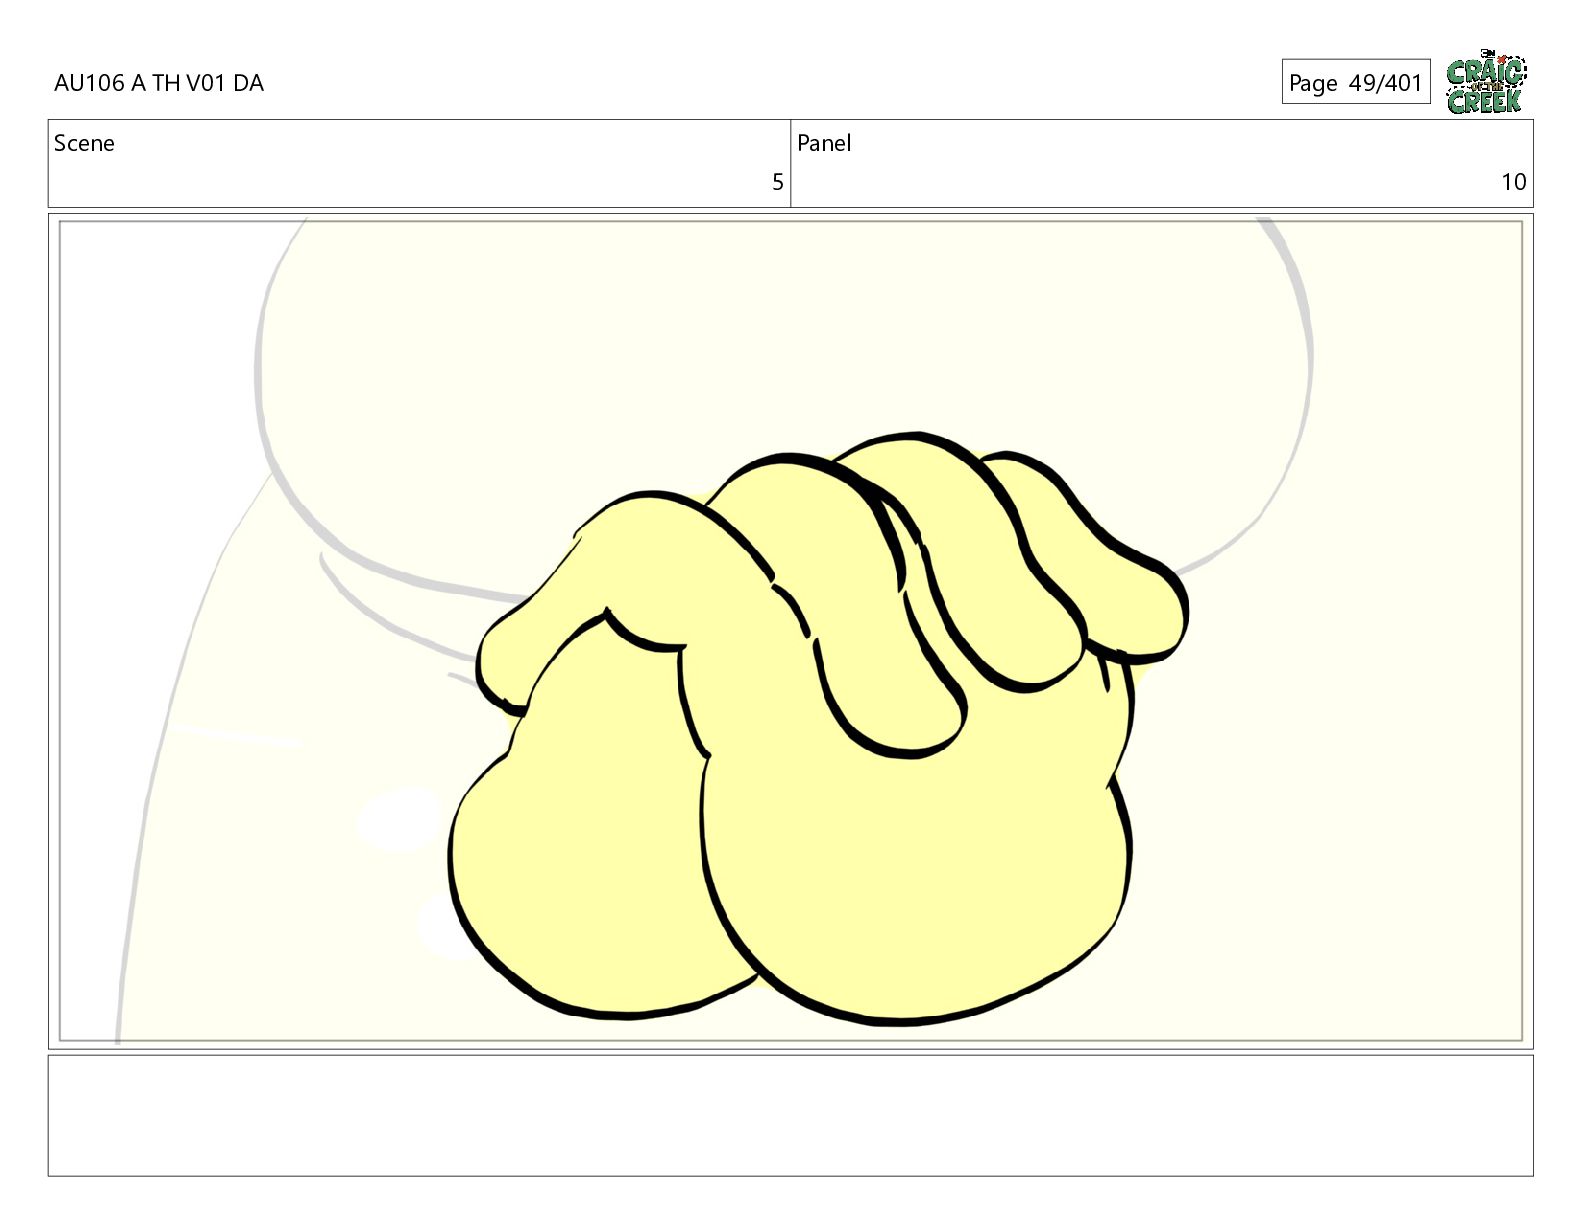Click scene number "5"
Screen dimensions: 1584x1224
[777, 182]
